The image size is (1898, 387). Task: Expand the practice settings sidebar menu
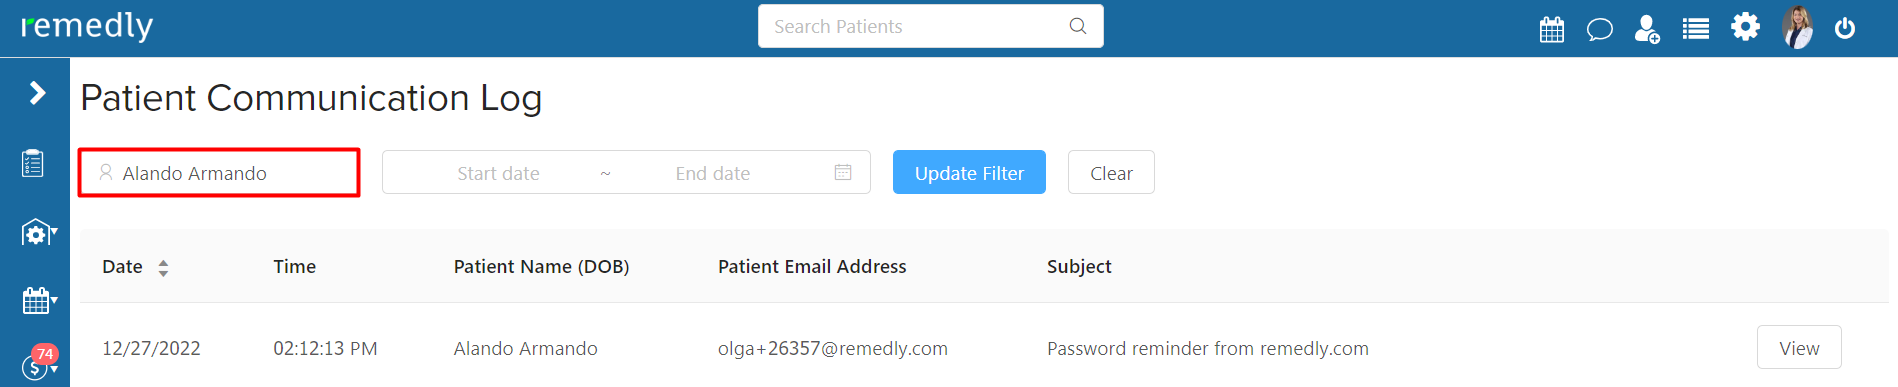coord(39,233)
